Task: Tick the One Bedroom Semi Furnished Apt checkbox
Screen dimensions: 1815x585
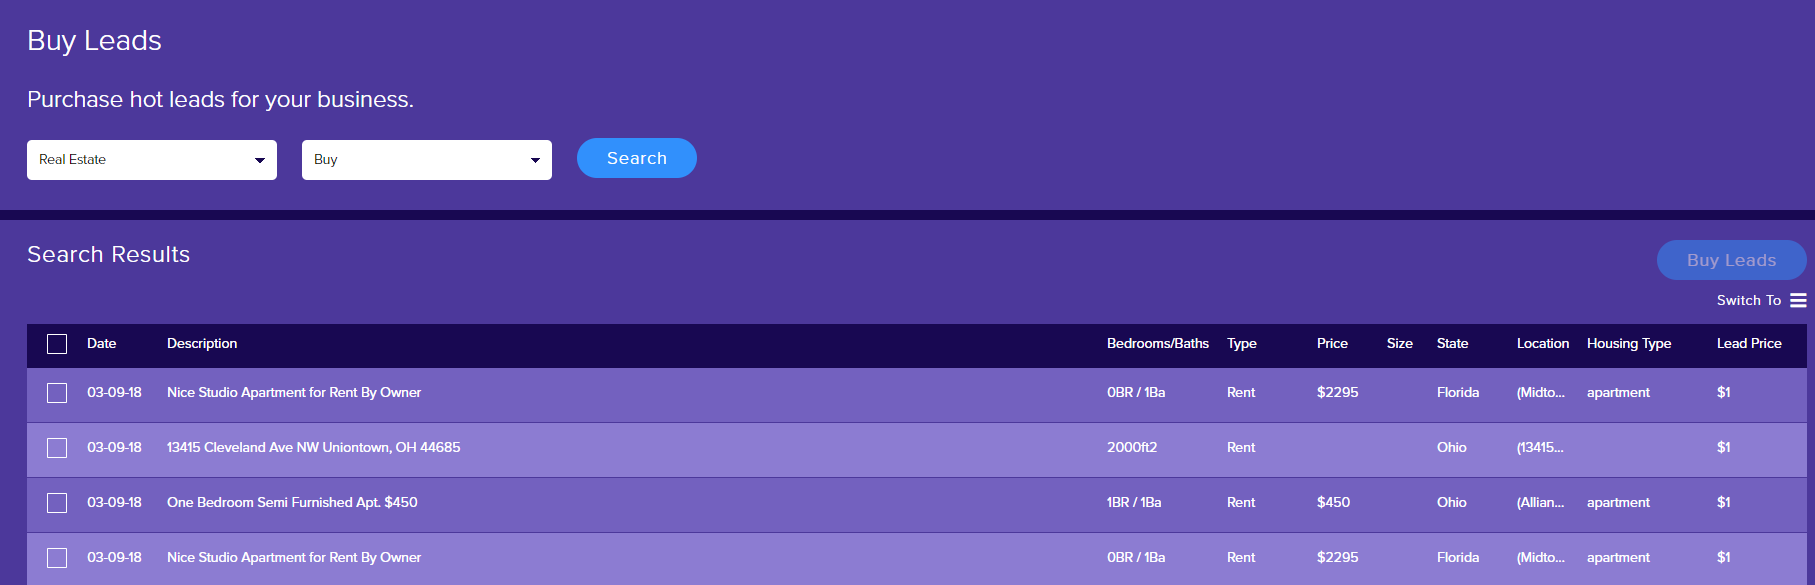Action: (x=57, y=503)
